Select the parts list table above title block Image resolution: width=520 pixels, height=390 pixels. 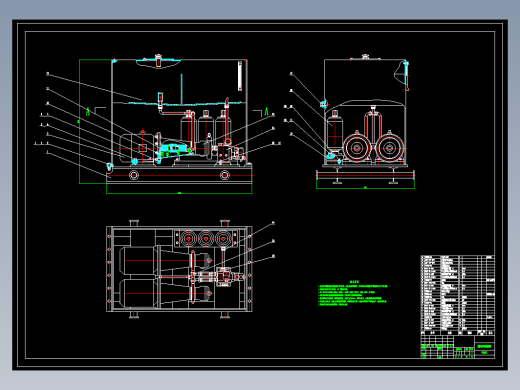click(458, 295)
